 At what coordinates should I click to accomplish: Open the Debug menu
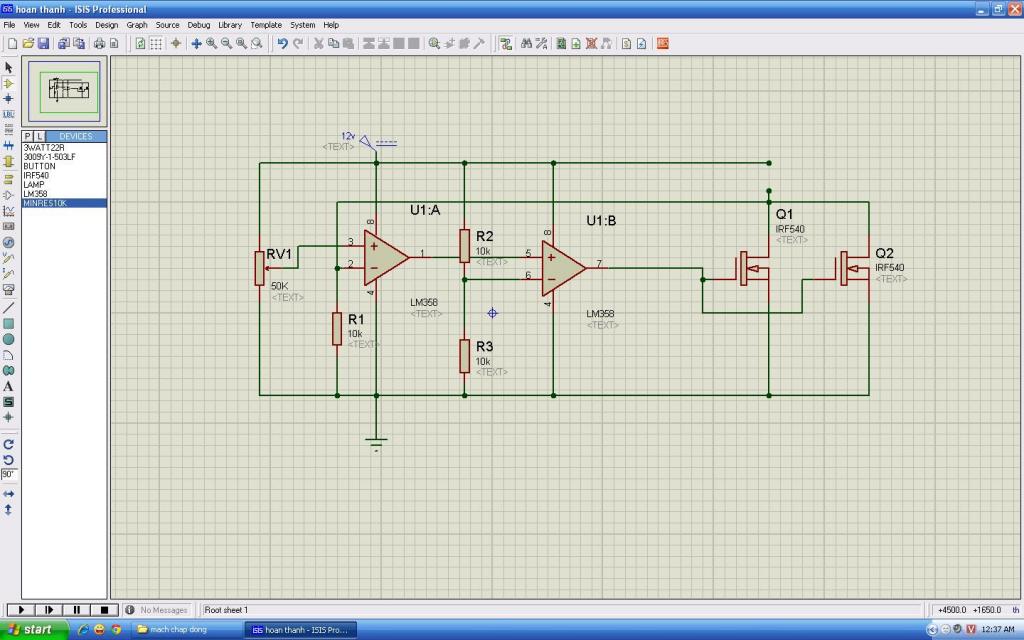199,24
